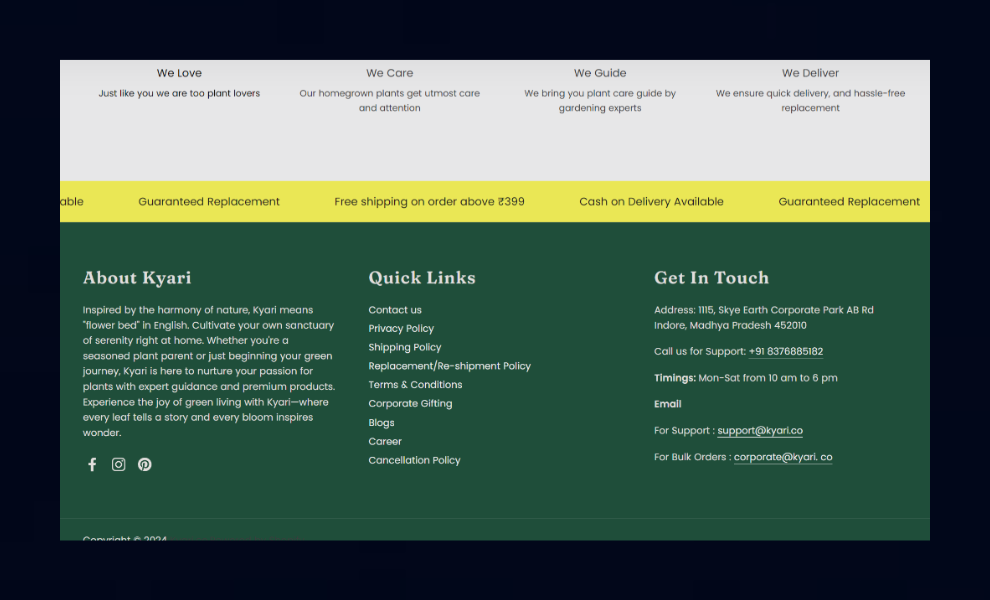Viewport: 990px width, 600px height.
Task: Open Kyari's Pinterest icon
Action: click(x=145, y=465)
